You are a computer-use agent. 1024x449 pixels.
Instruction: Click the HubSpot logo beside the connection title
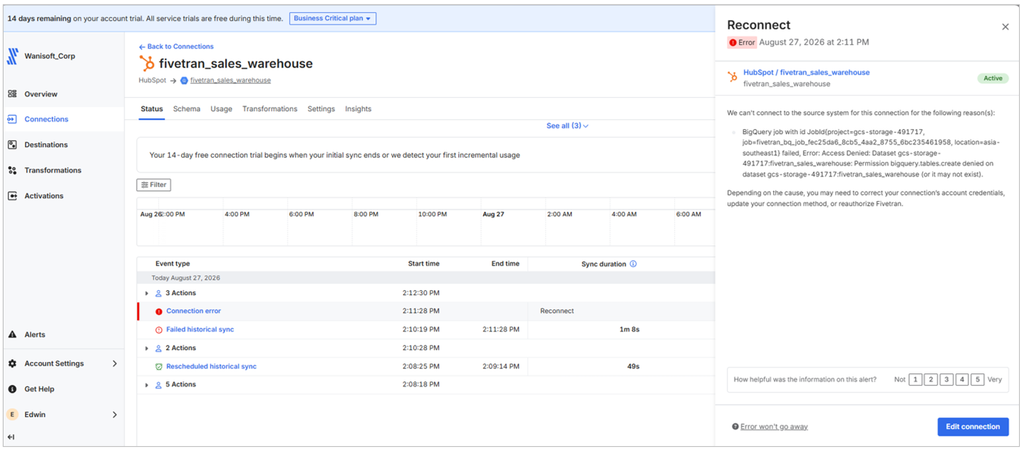[x=147, y=63]
